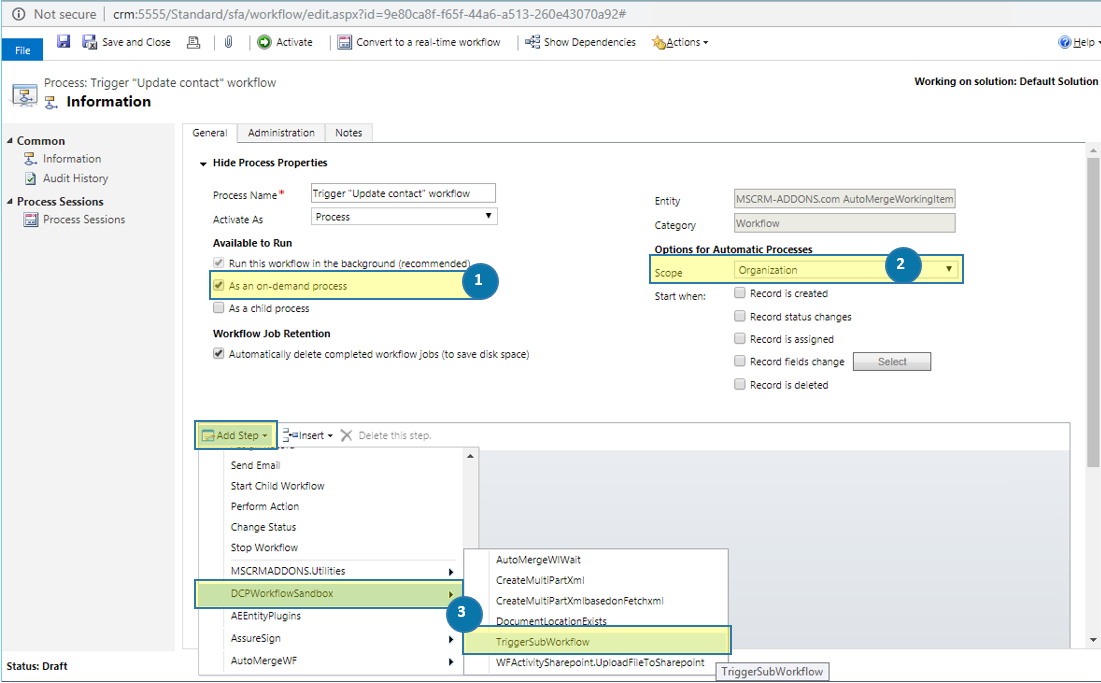Image resolution: width=1101 pixels, height=683 pixels.
Task: Click the Delete this step X icon
Action: coord(346,435)
